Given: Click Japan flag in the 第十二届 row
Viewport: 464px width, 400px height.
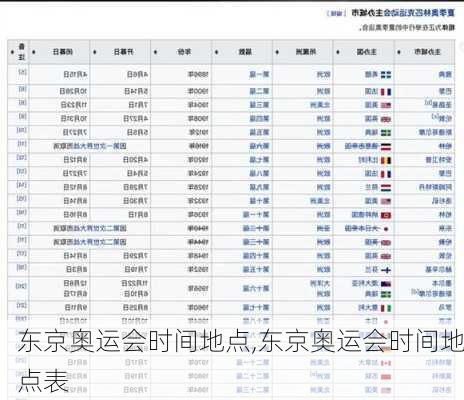Looking at the screenshot, I should pyautogui.click(x=386, y=229).
